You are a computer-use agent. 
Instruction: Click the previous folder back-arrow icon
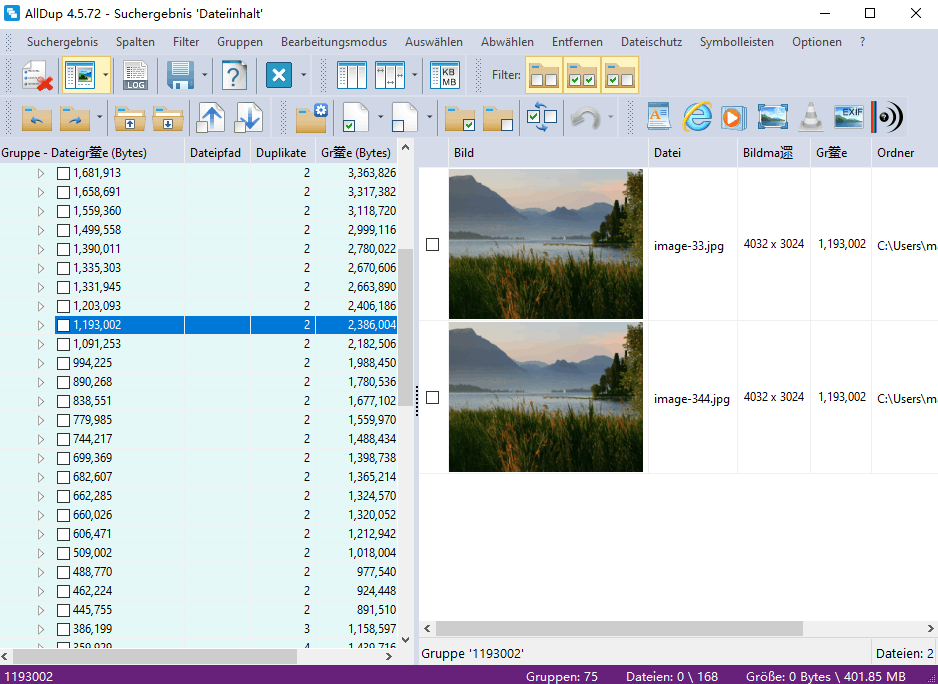(x=36, y=117)
